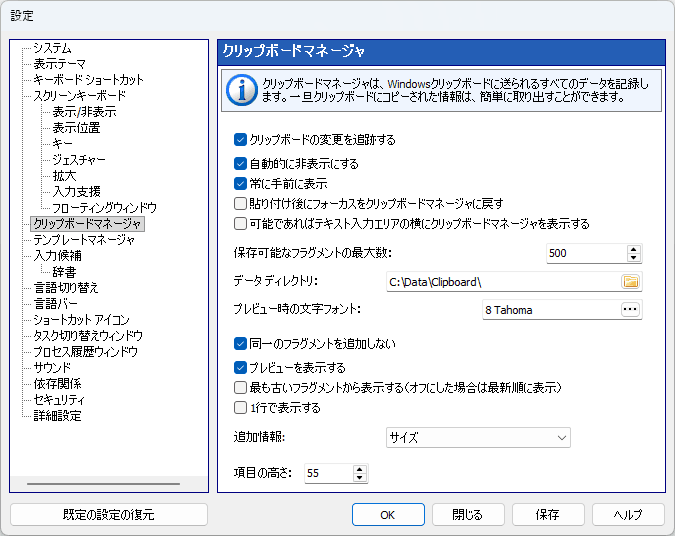Select 拡大 tree item
Viewport: 675px width, 536px height.
pyautogui.click(x=64, y=176)
